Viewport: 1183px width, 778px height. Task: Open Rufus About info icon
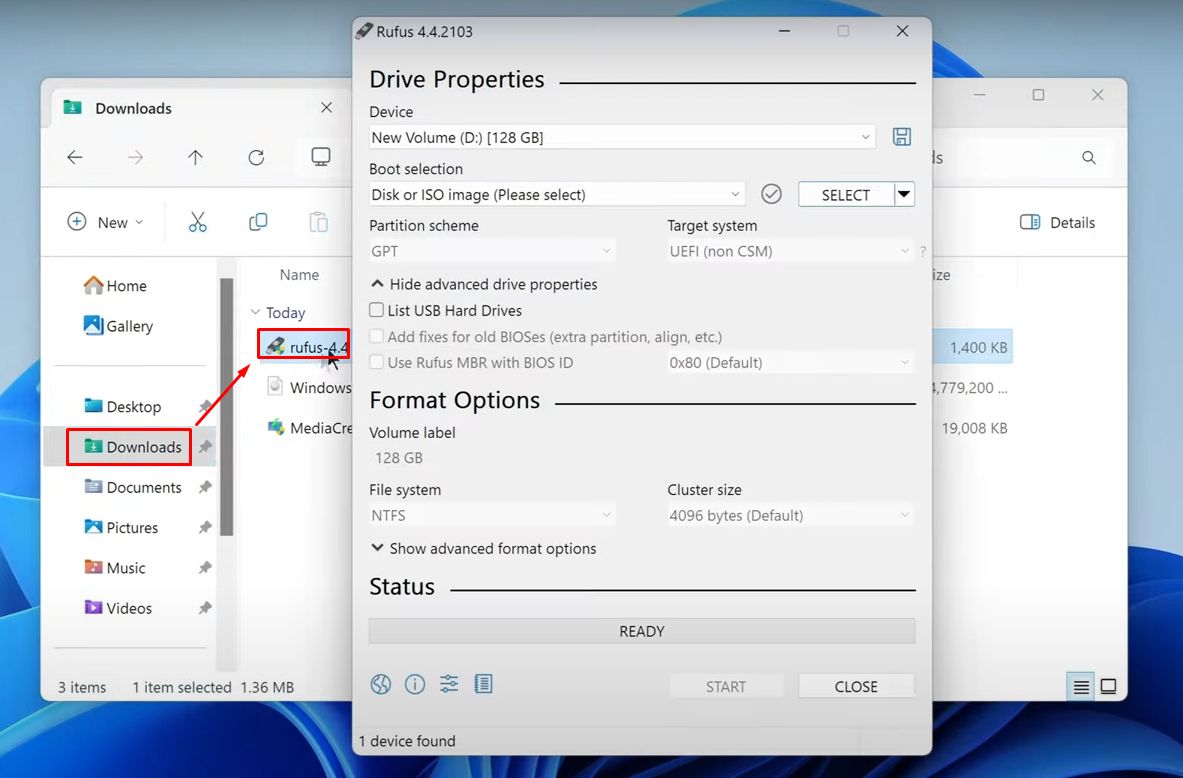[x=415, y=684]
